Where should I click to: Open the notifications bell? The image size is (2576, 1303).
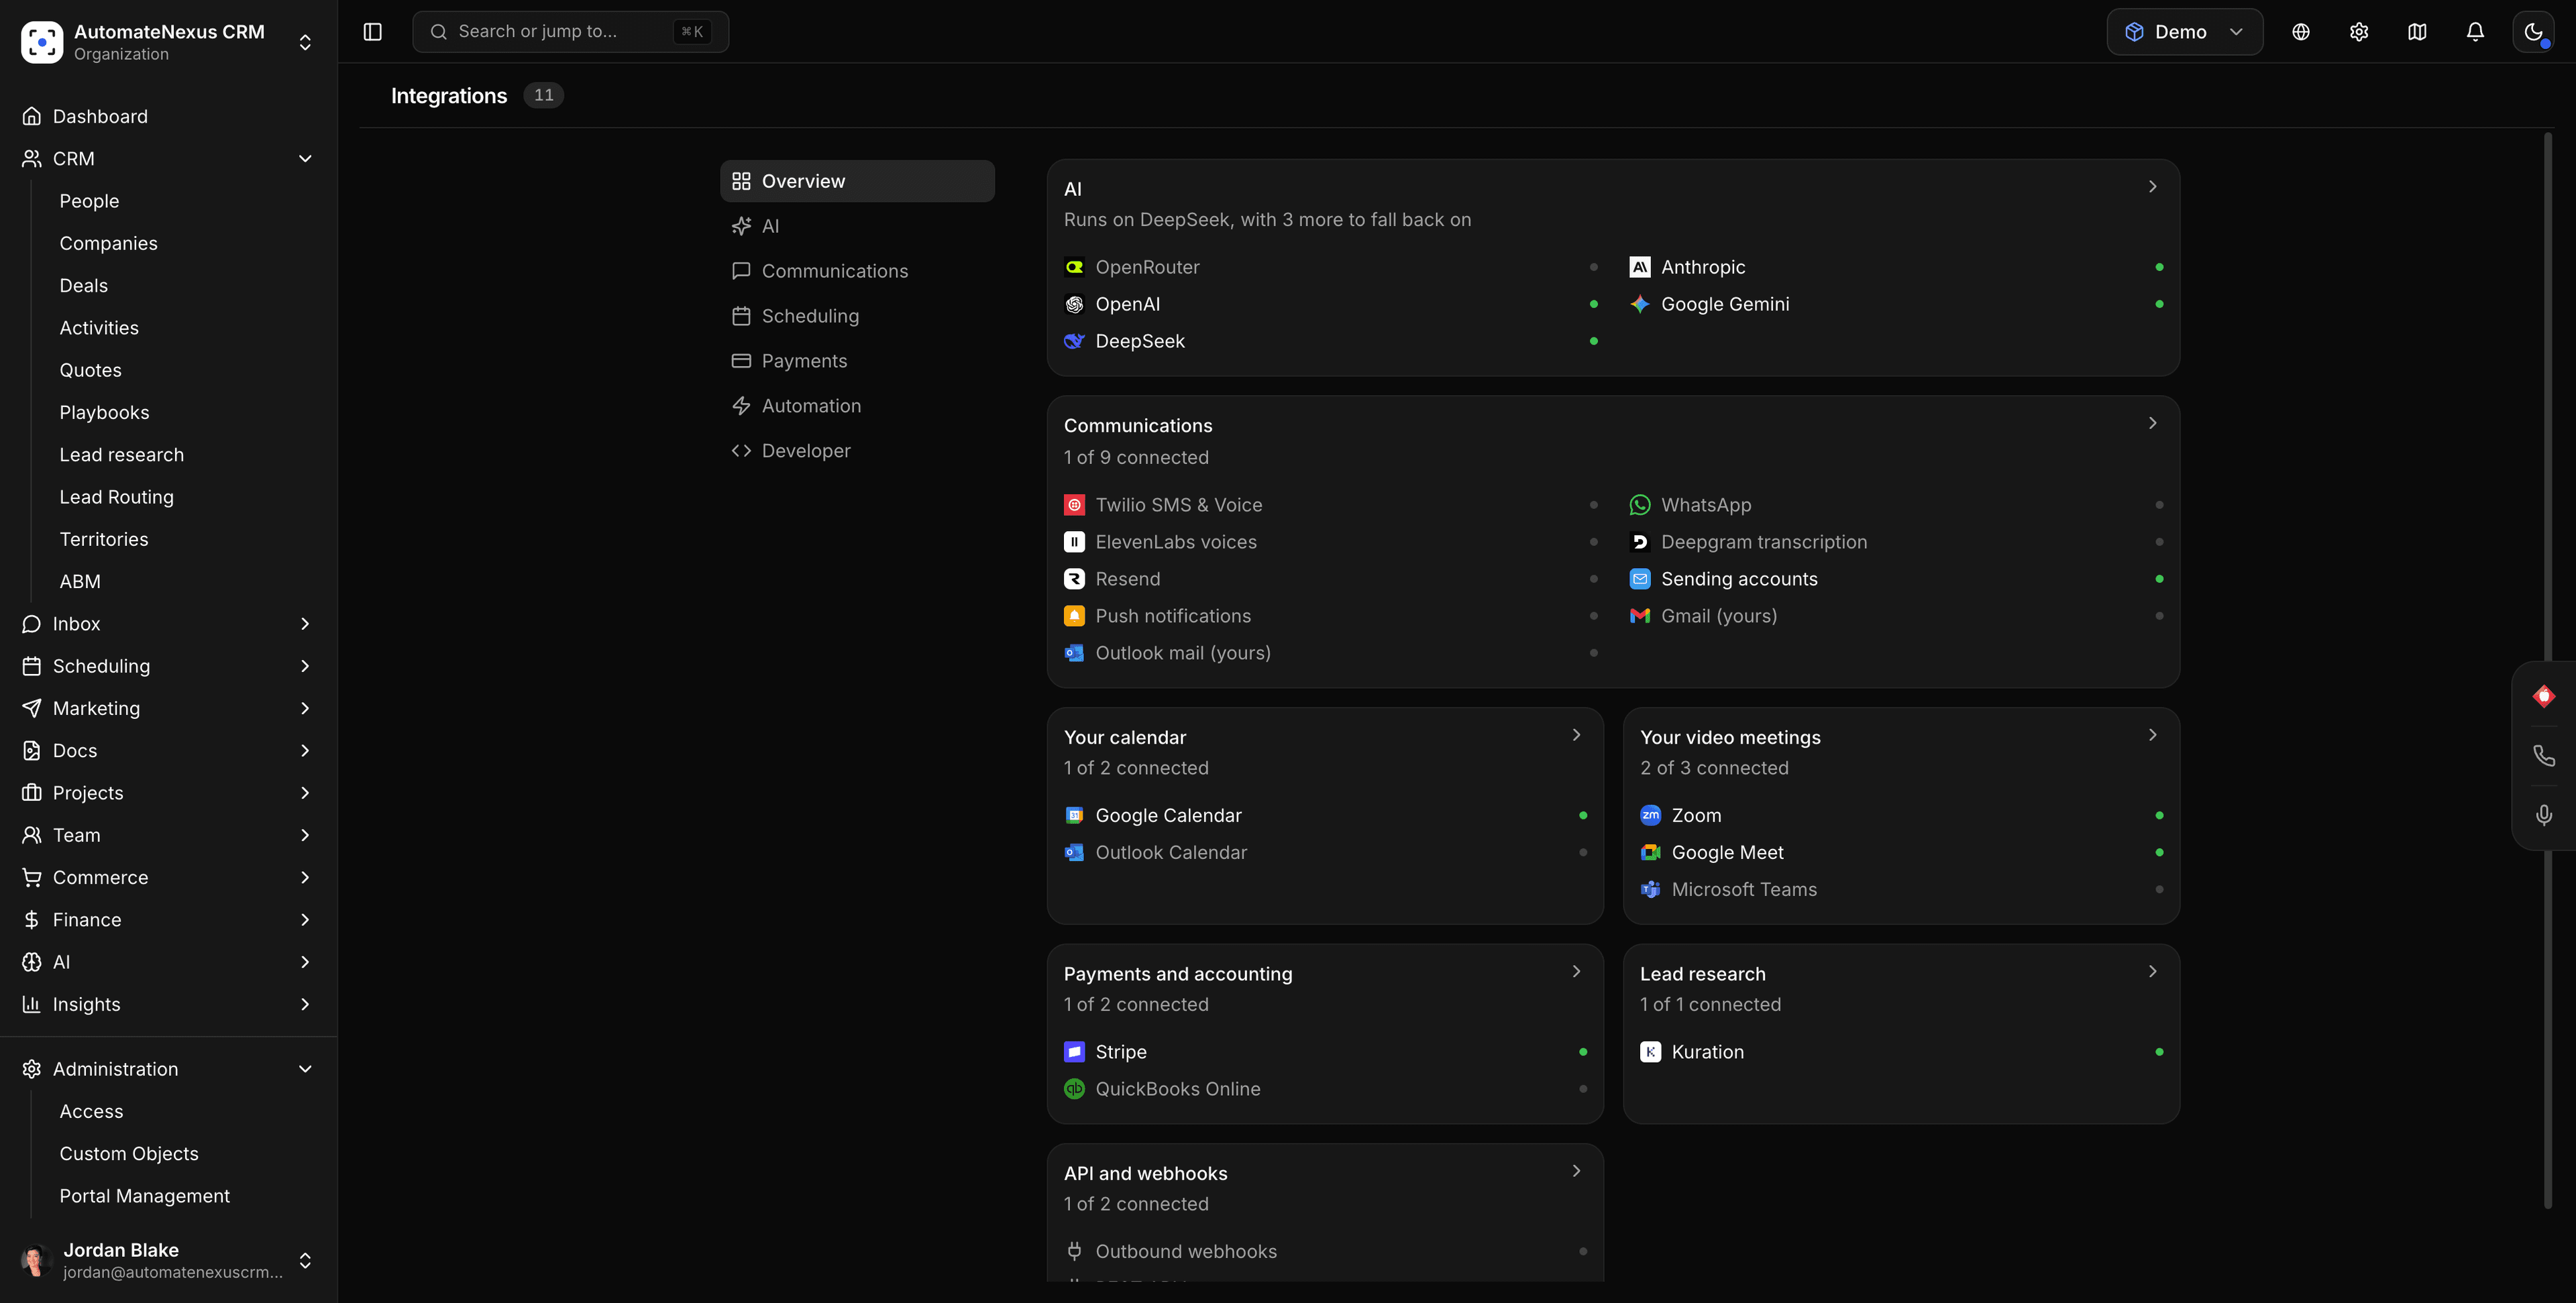2475,32
